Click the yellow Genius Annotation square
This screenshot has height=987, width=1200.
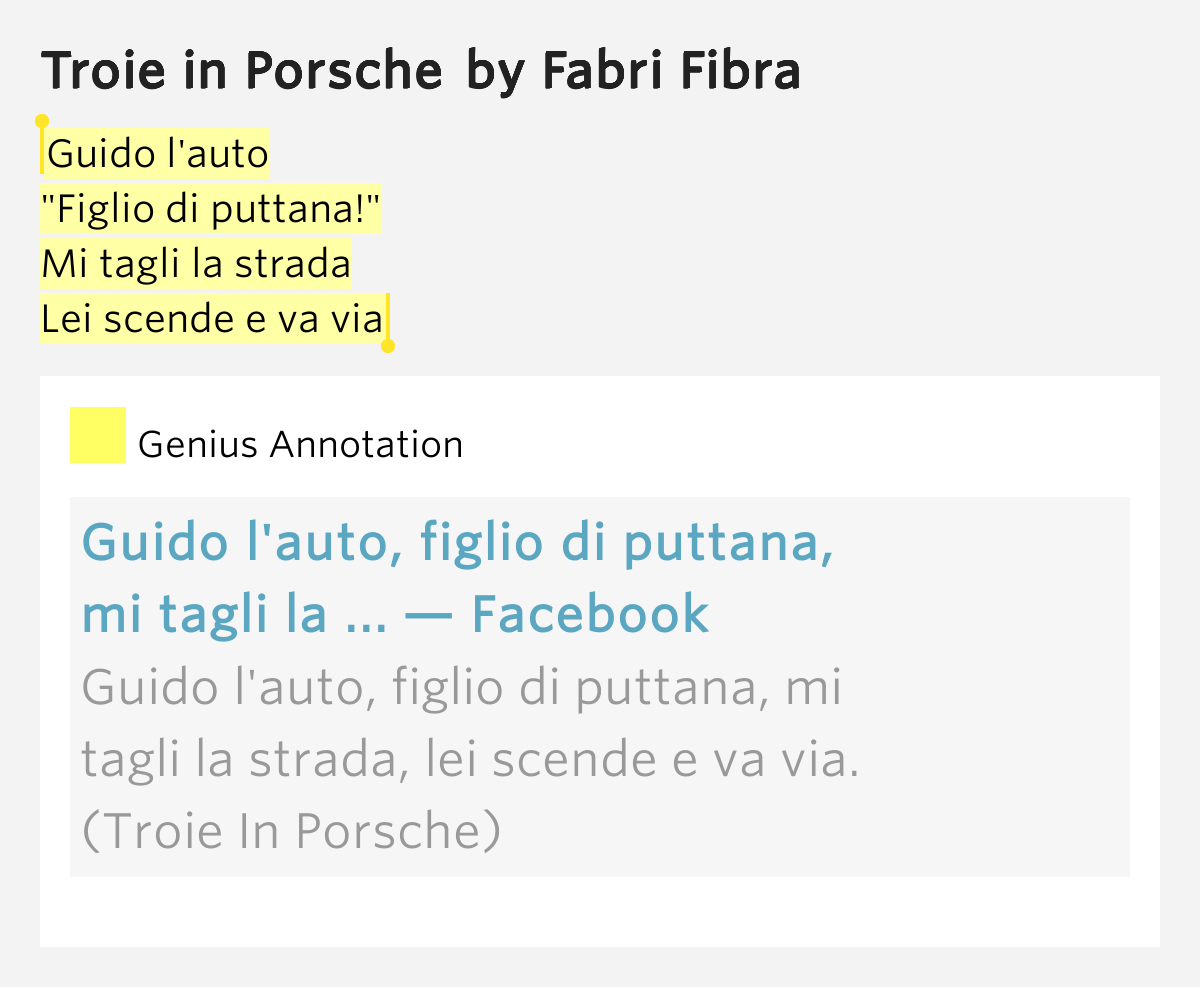click(x=98, y=435)
